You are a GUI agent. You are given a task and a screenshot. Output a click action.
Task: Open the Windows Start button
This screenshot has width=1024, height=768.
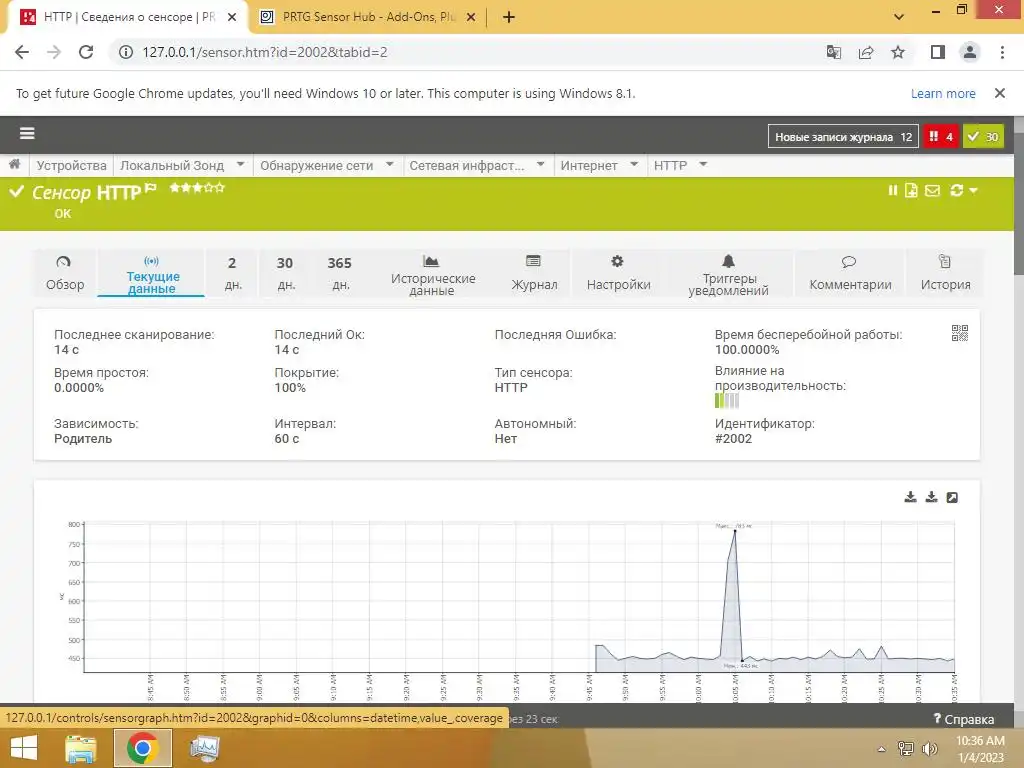(x=24, y=748)
